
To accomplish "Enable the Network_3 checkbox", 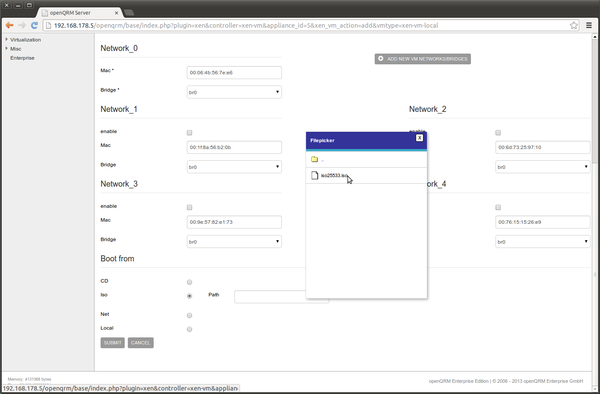I will (x=189, y=207).
